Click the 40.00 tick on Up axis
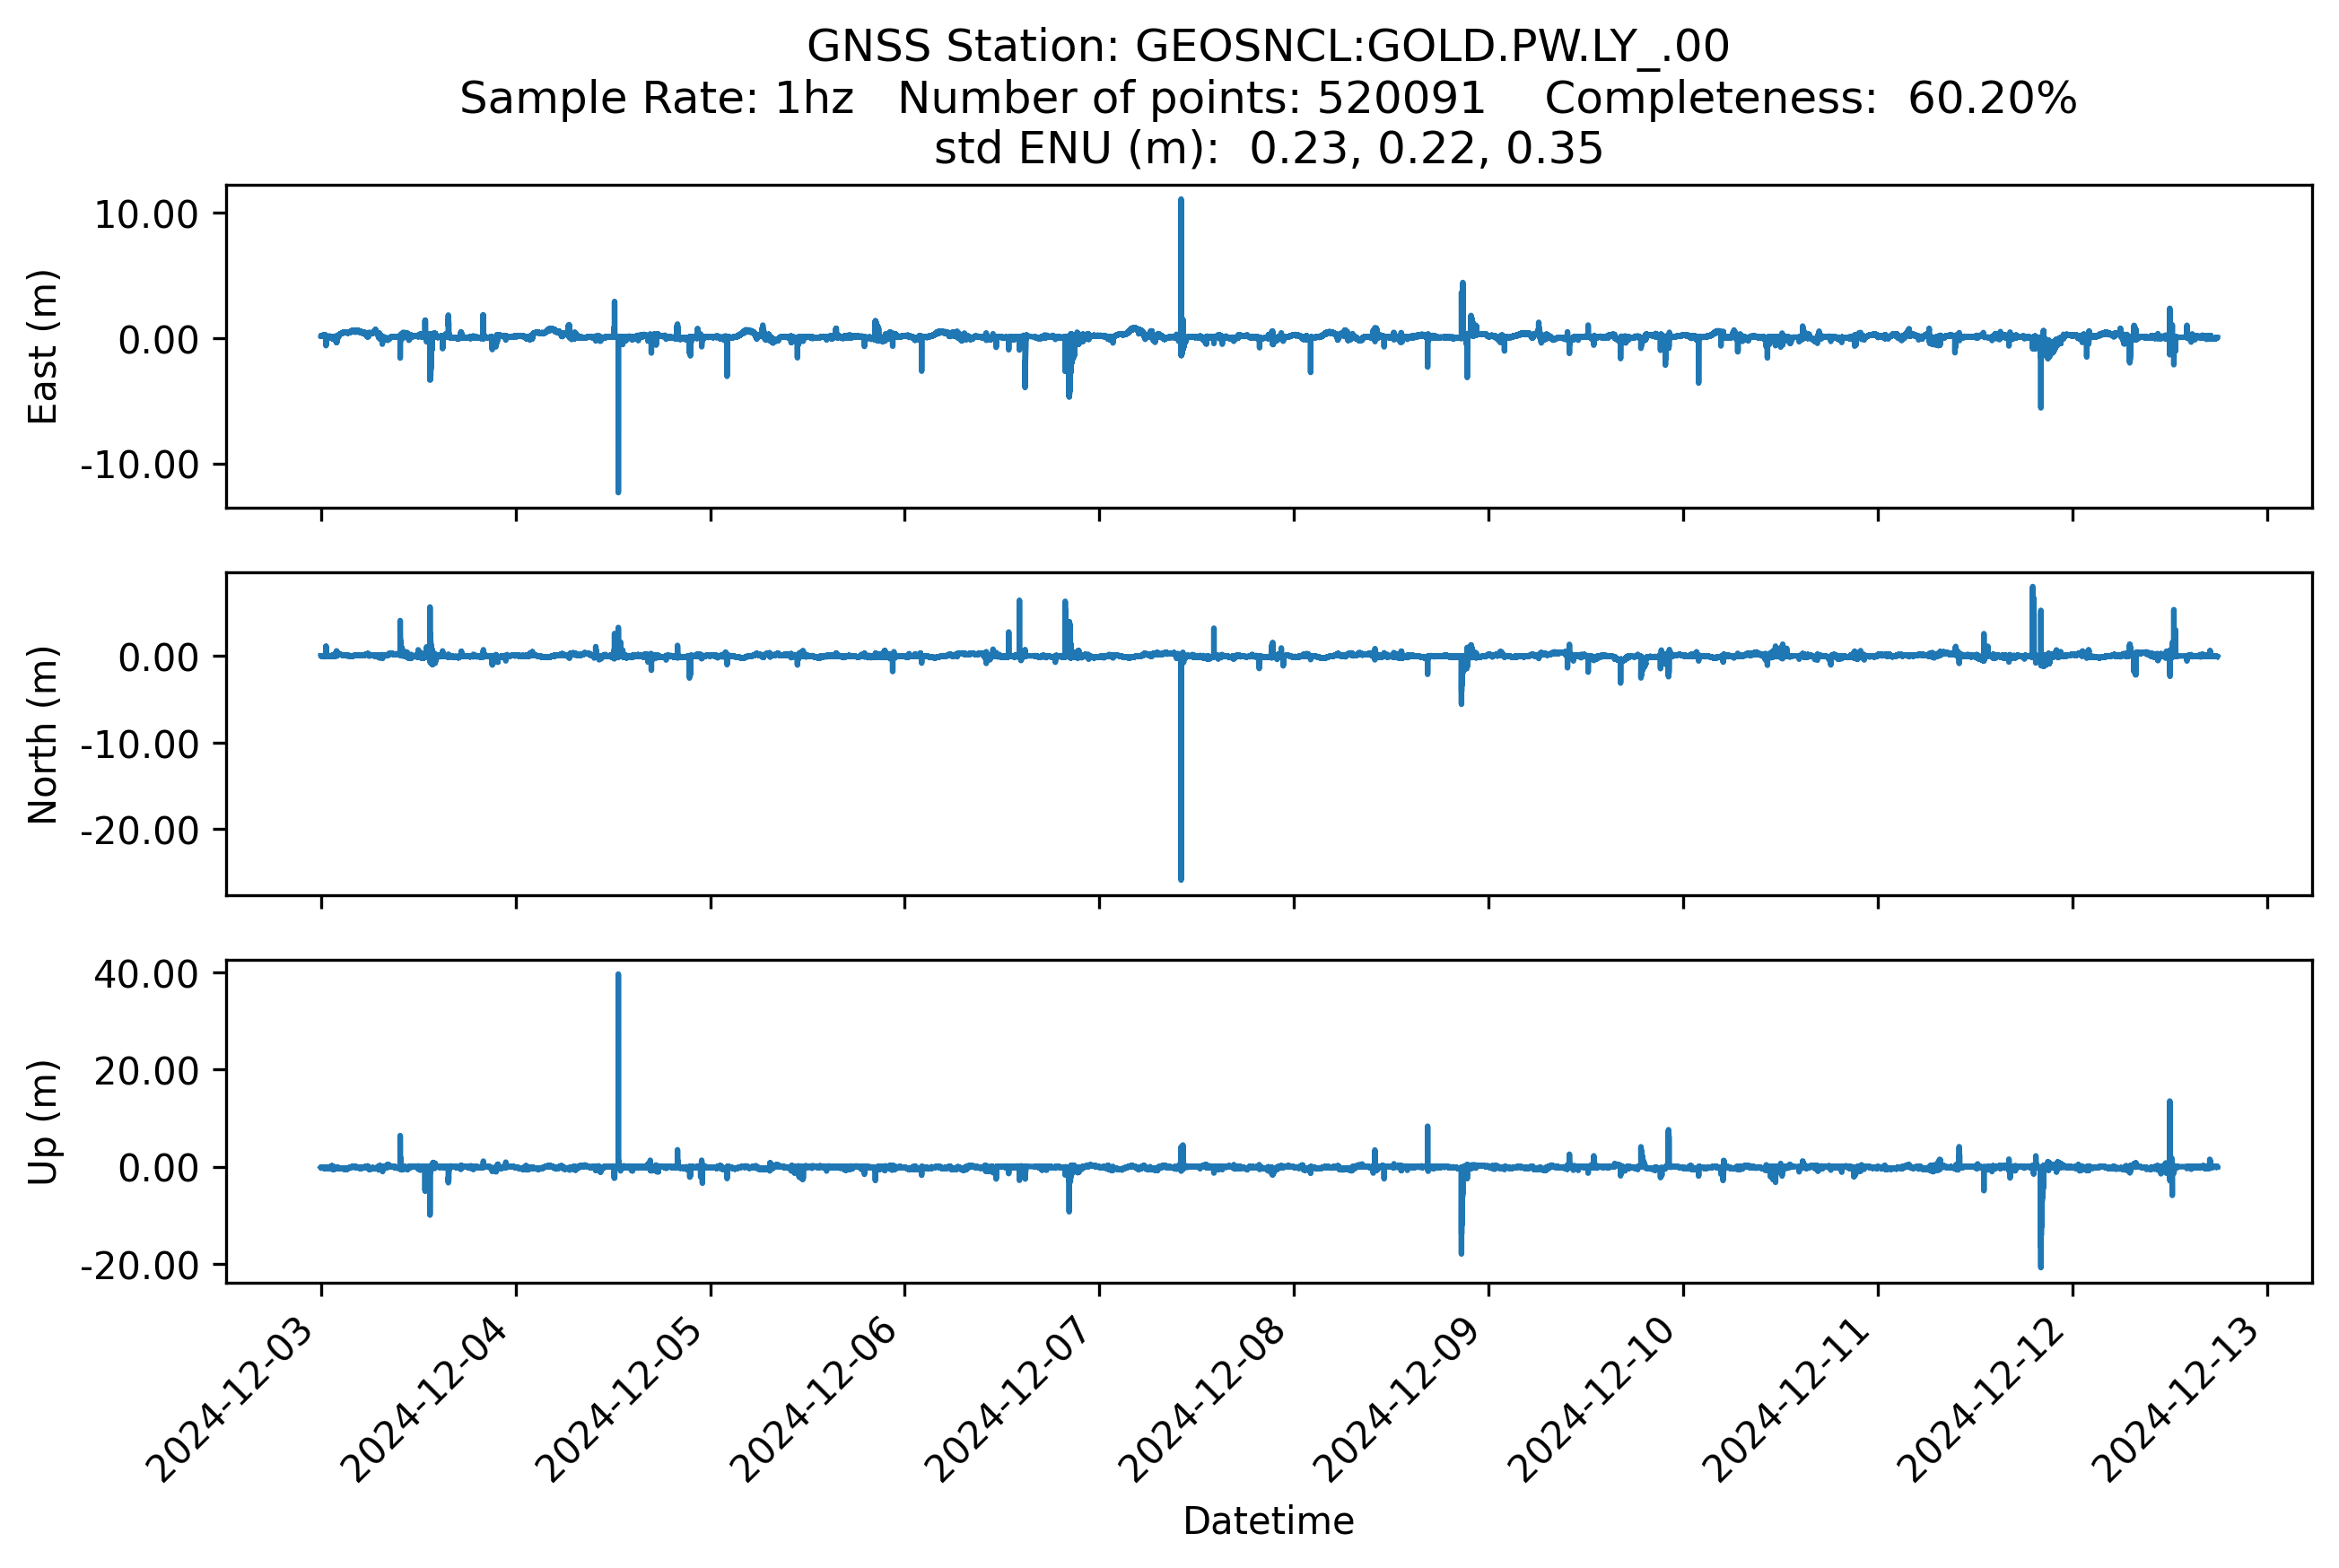2339x1568 pixels. click(145, 974)
